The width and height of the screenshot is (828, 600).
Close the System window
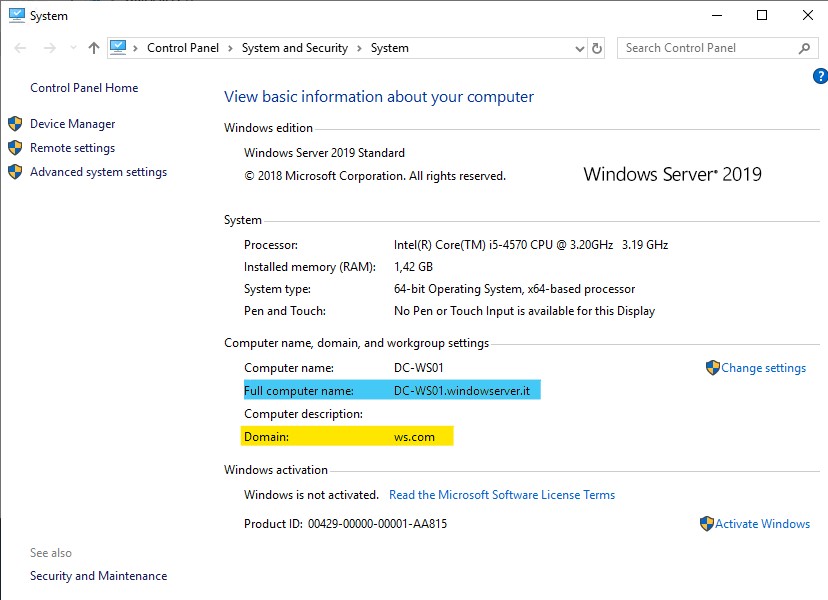pyautogui.click(x=807, y=15)
